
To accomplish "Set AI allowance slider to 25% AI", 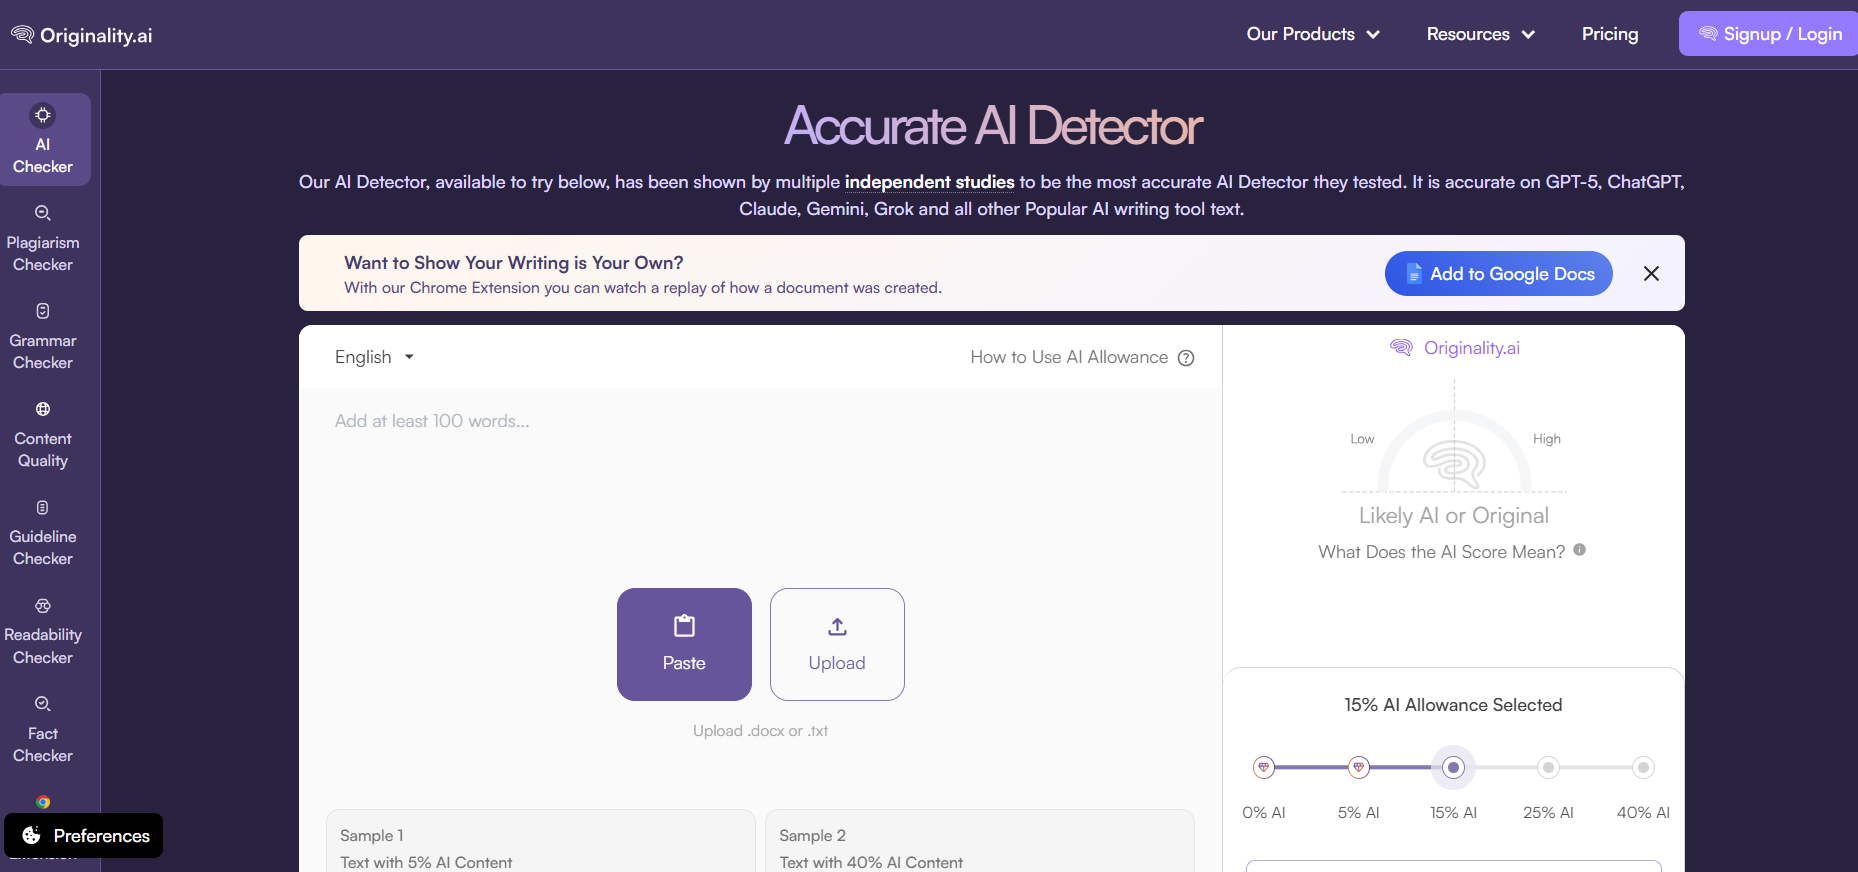I will tap(1548, 768).
